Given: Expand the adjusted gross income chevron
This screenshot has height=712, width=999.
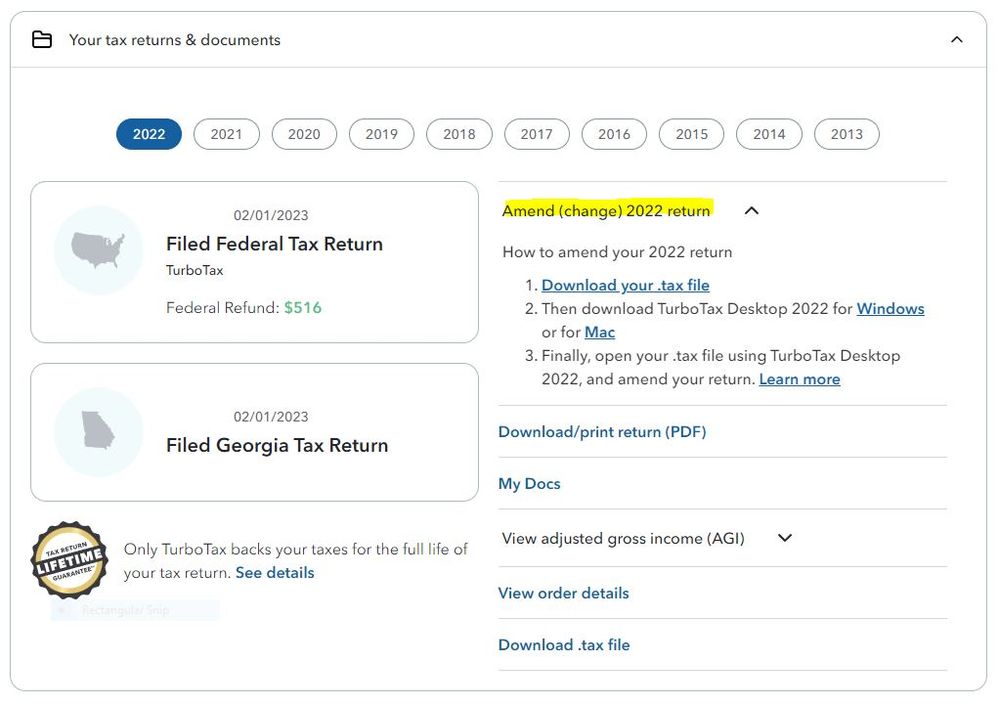Looking at the screenshot, I should (785, 538).
